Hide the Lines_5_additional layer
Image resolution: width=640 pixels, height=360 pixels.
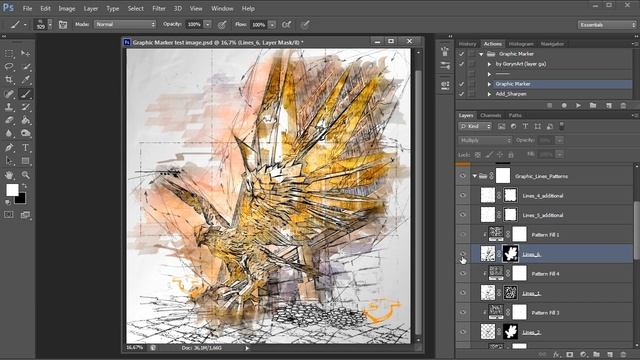pyautogui.click(x=462, y=215)
